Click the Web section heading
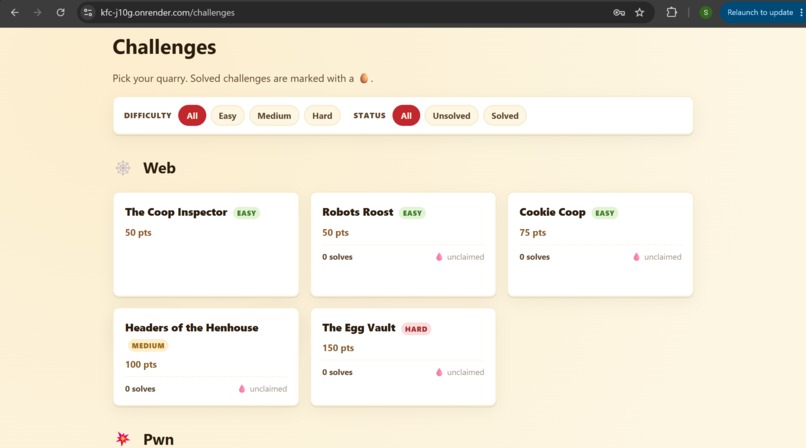Image resolution: width=806 pixels, height=448 pixels. 159,168
